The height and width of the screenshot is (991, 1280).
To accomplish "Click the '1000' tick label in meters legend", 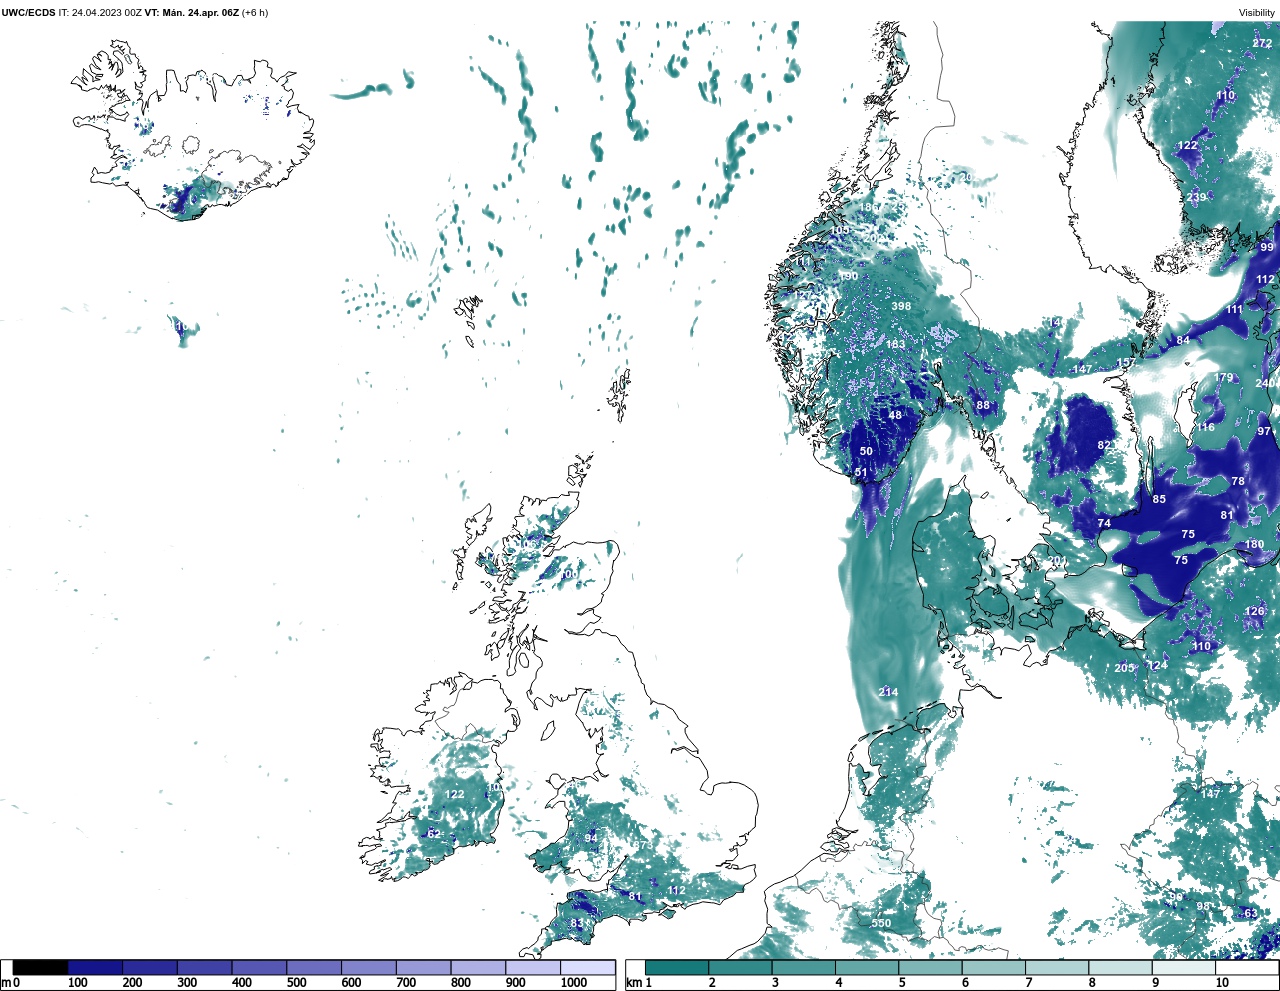I will [573, 983].
